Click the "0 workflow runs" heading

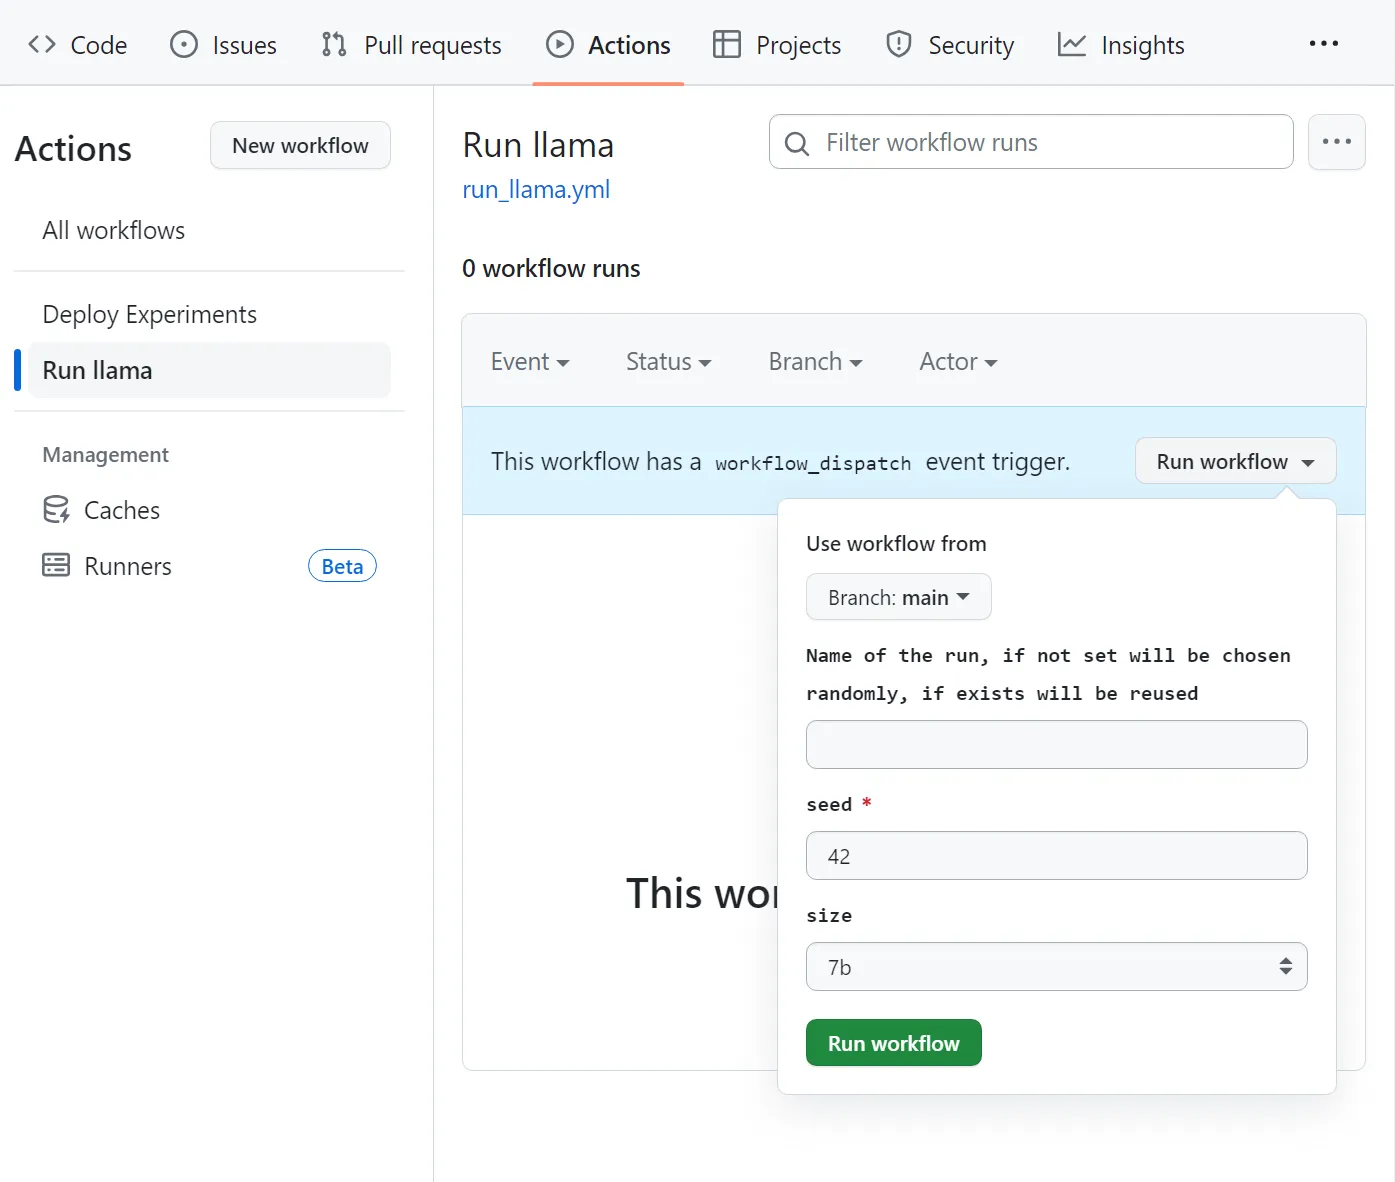(x=551, y=268)
